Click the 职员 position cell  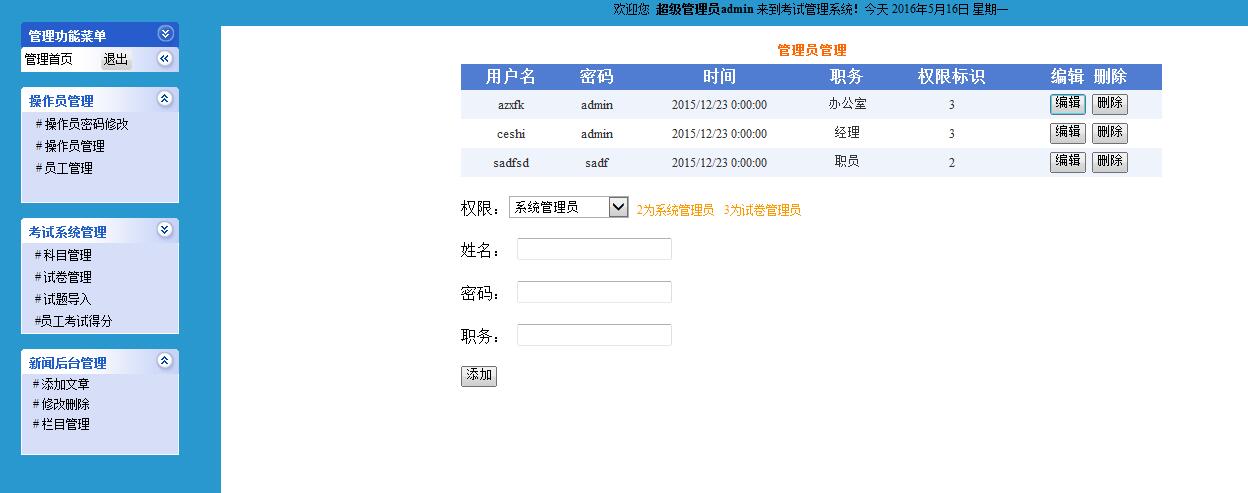[847, 162]
